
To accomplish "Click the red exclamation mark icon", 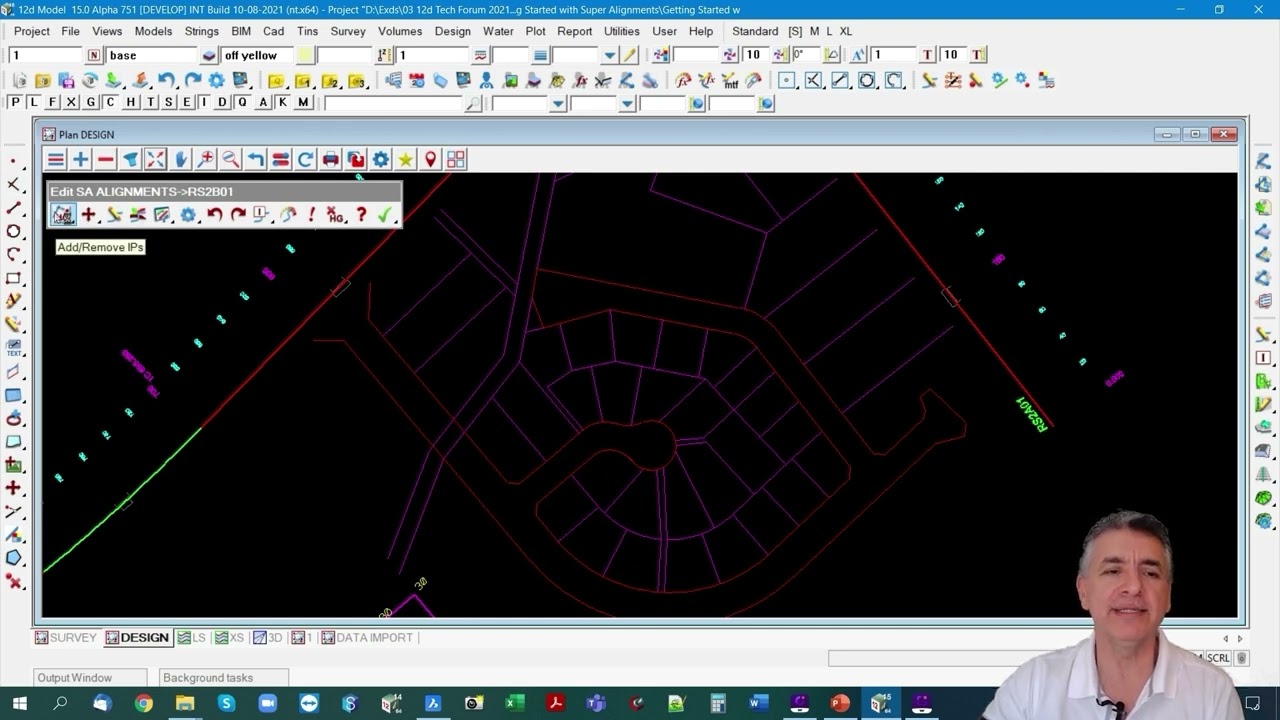I will (x=312, y=215).
